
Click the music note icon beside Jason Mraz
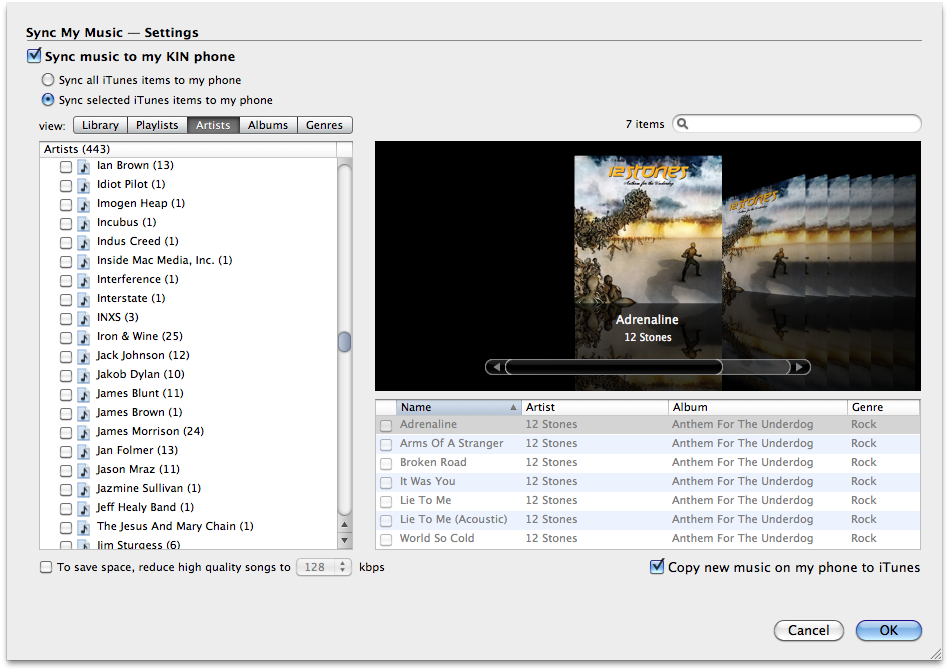coord(84,470)
